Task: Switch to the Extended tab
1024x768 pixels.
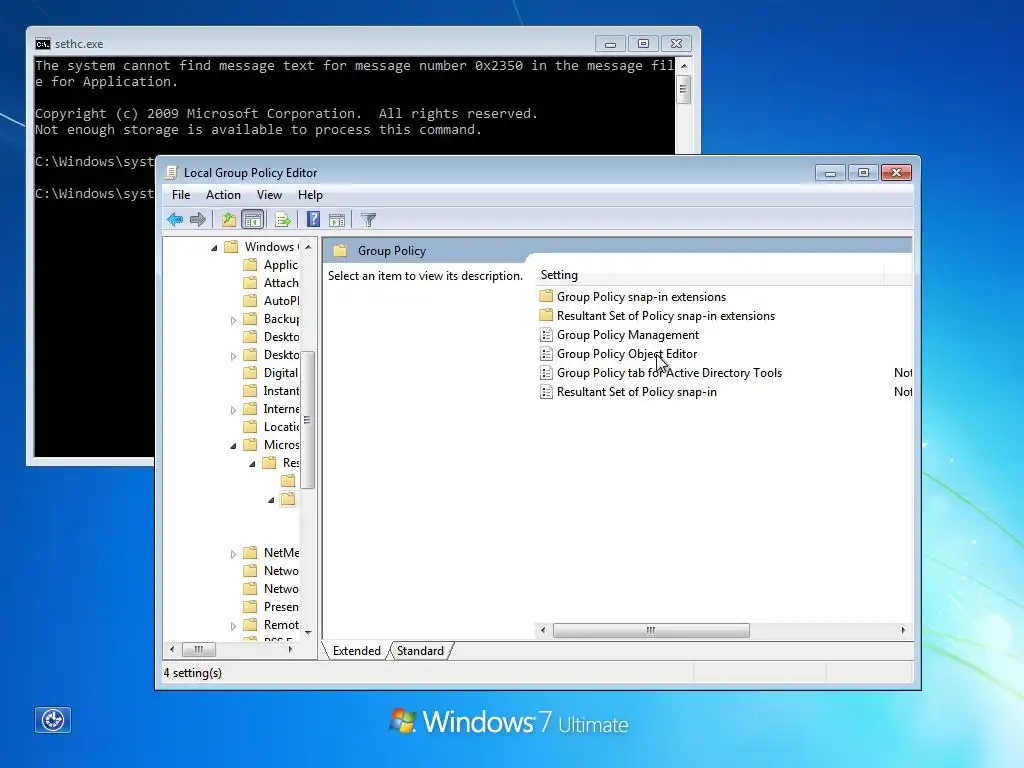Action: click(x=357, y=650)
